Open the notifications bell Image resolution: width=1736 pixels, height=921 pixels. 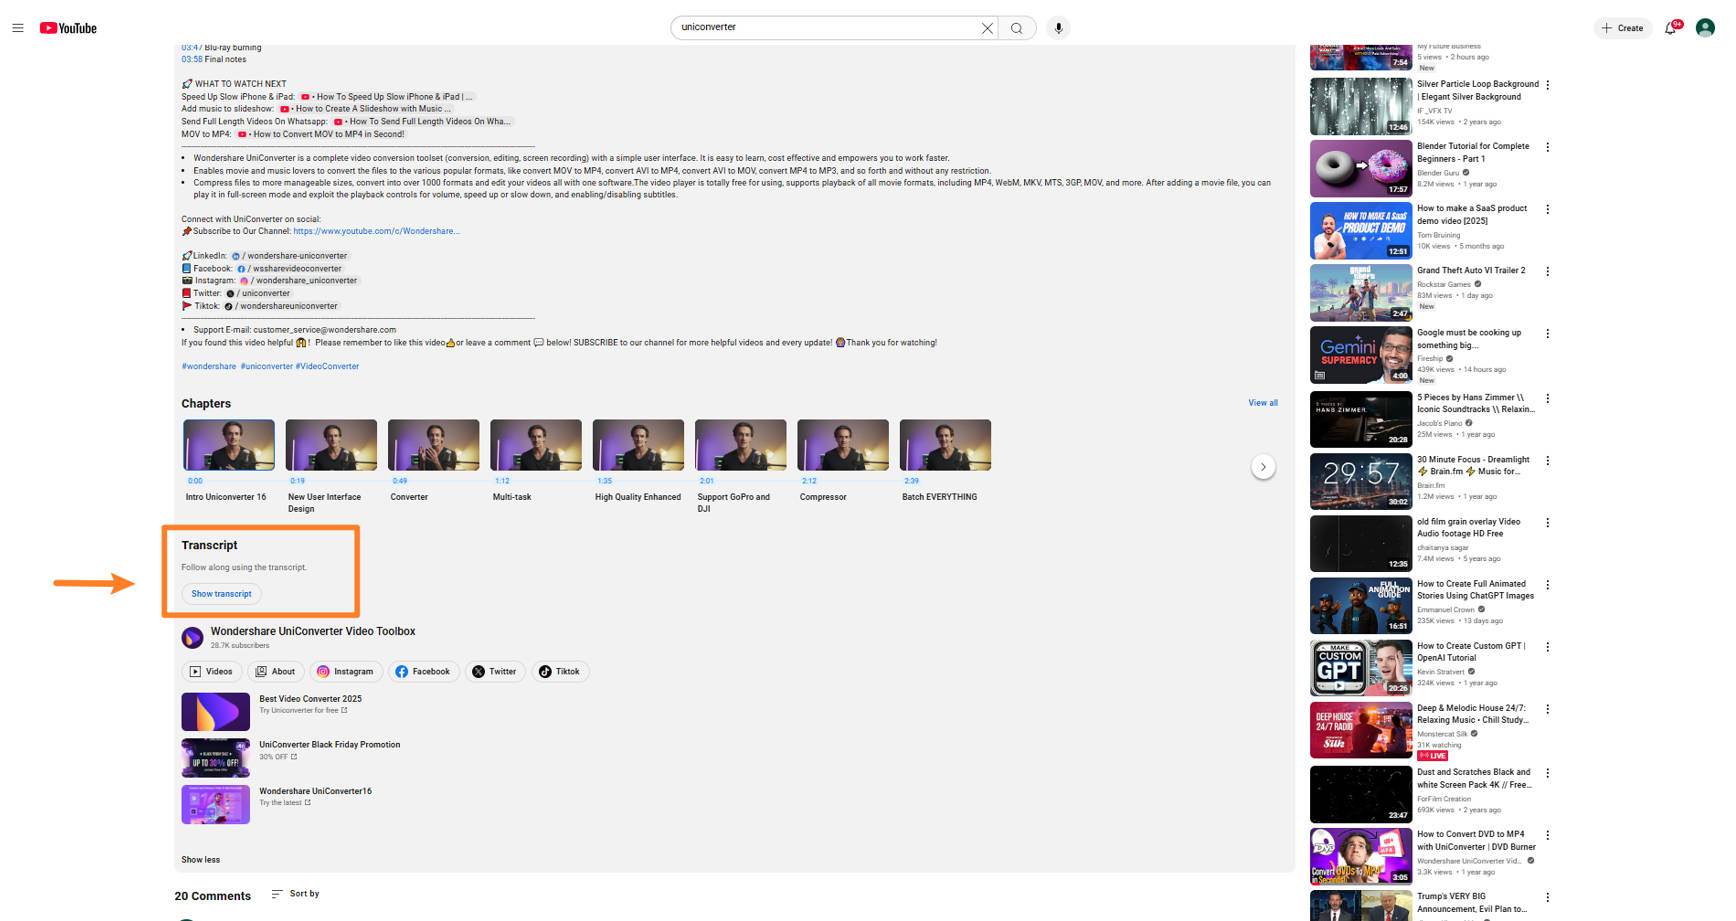coord(1671,28)
